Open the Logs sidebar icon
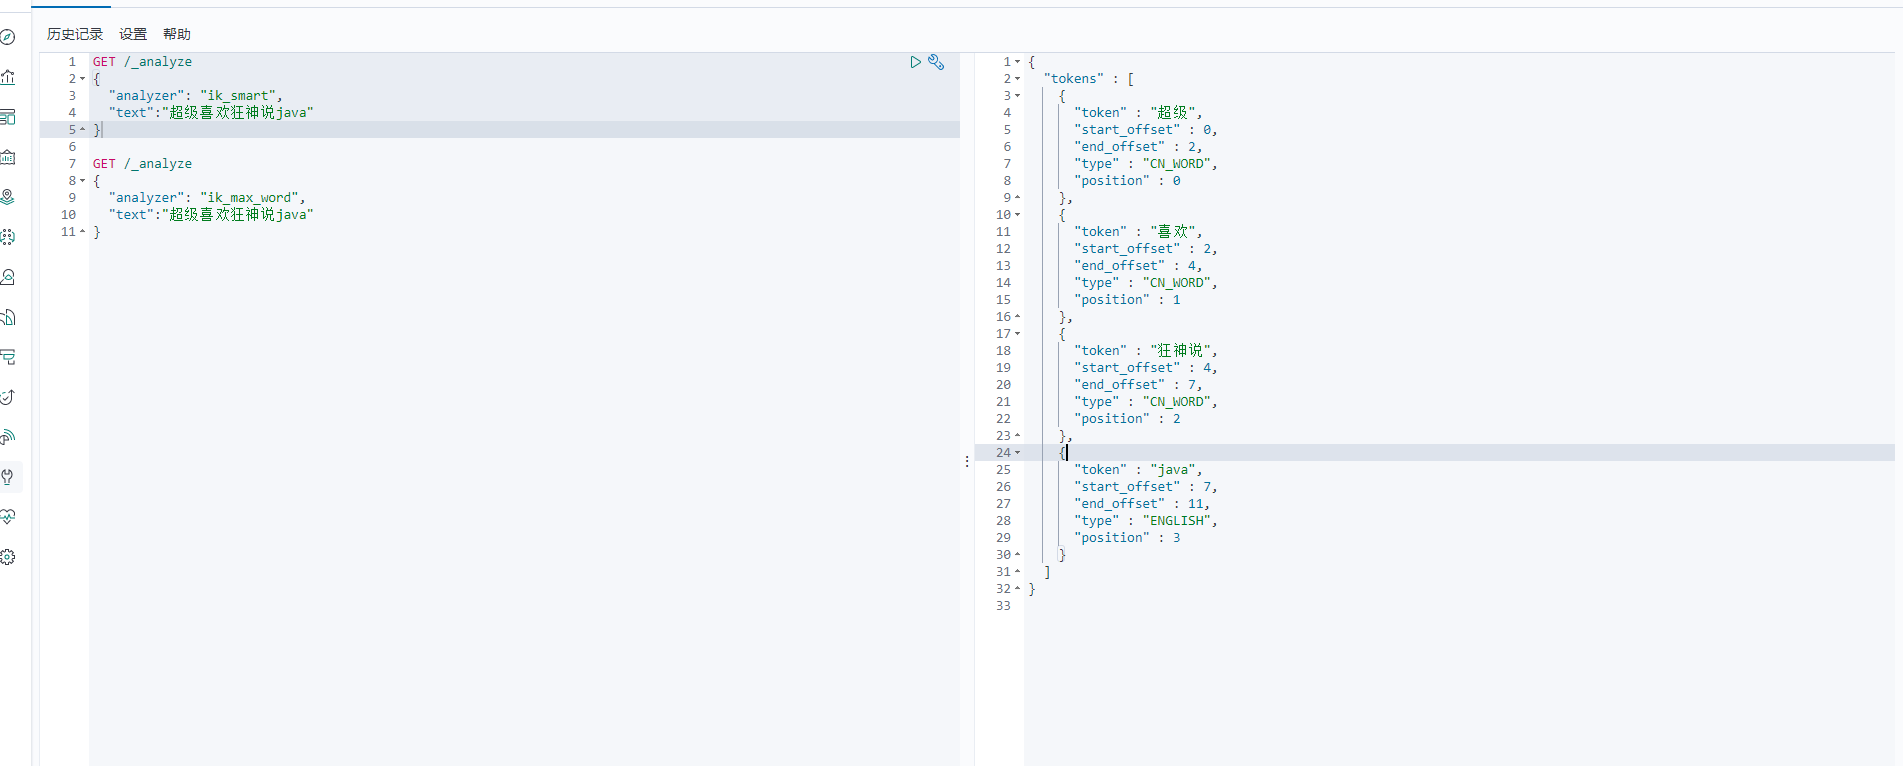 pos(8,317)
